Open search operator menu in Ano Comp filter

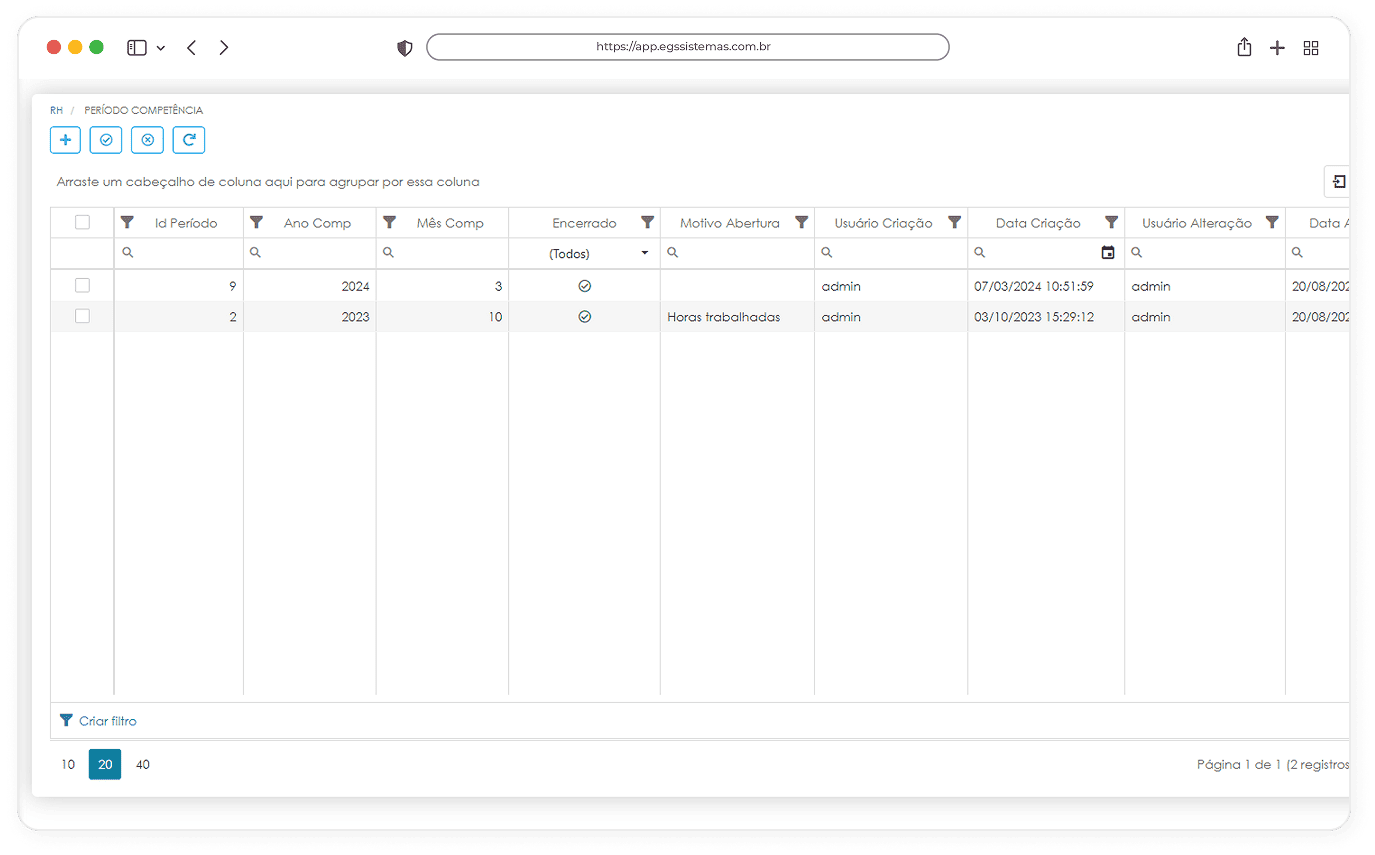(256, 253)
